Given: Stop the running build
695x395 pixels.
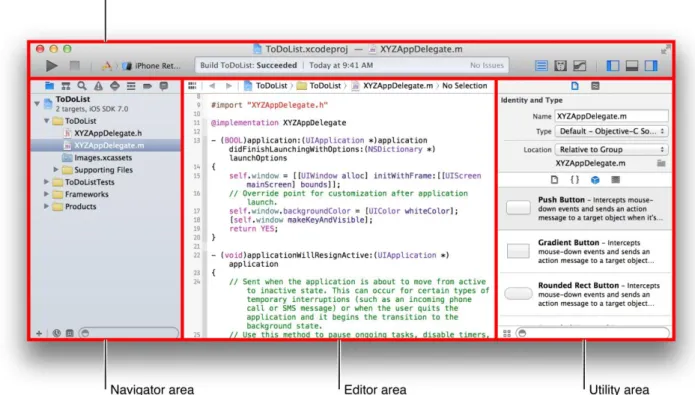Looking at the screenshot, I should 74,66.
